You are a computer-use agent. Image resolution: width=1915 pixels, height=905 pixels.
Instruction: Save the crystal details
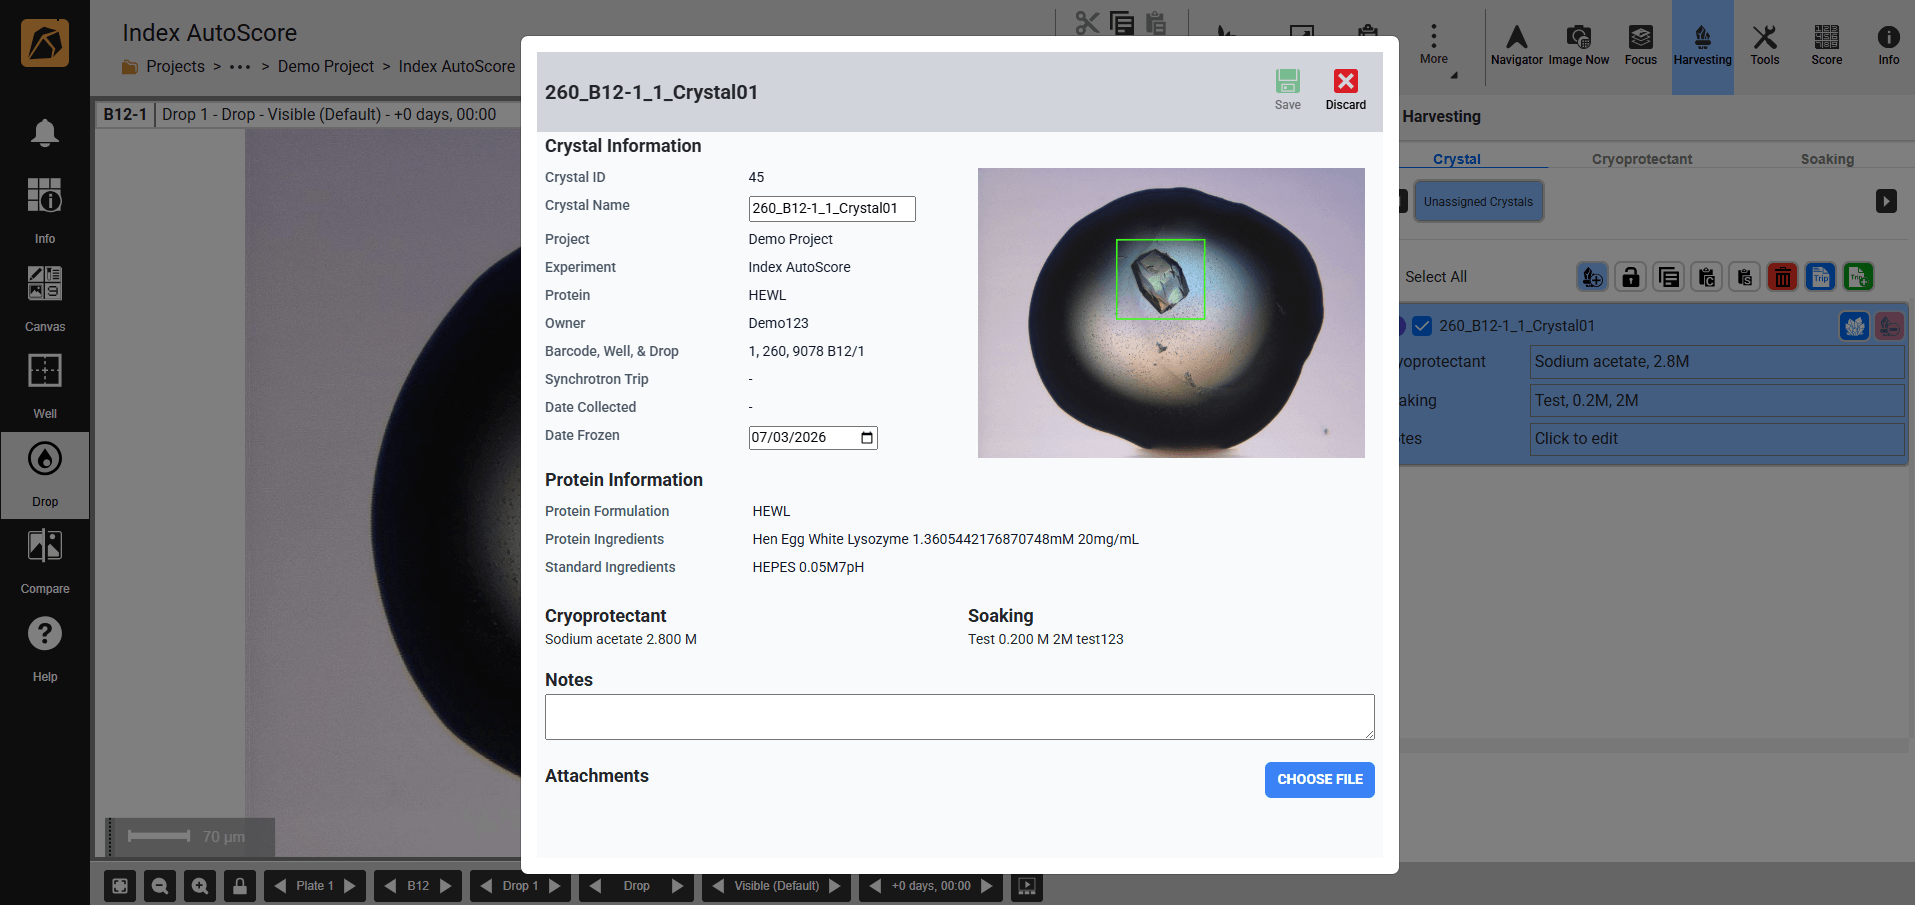1287,89
